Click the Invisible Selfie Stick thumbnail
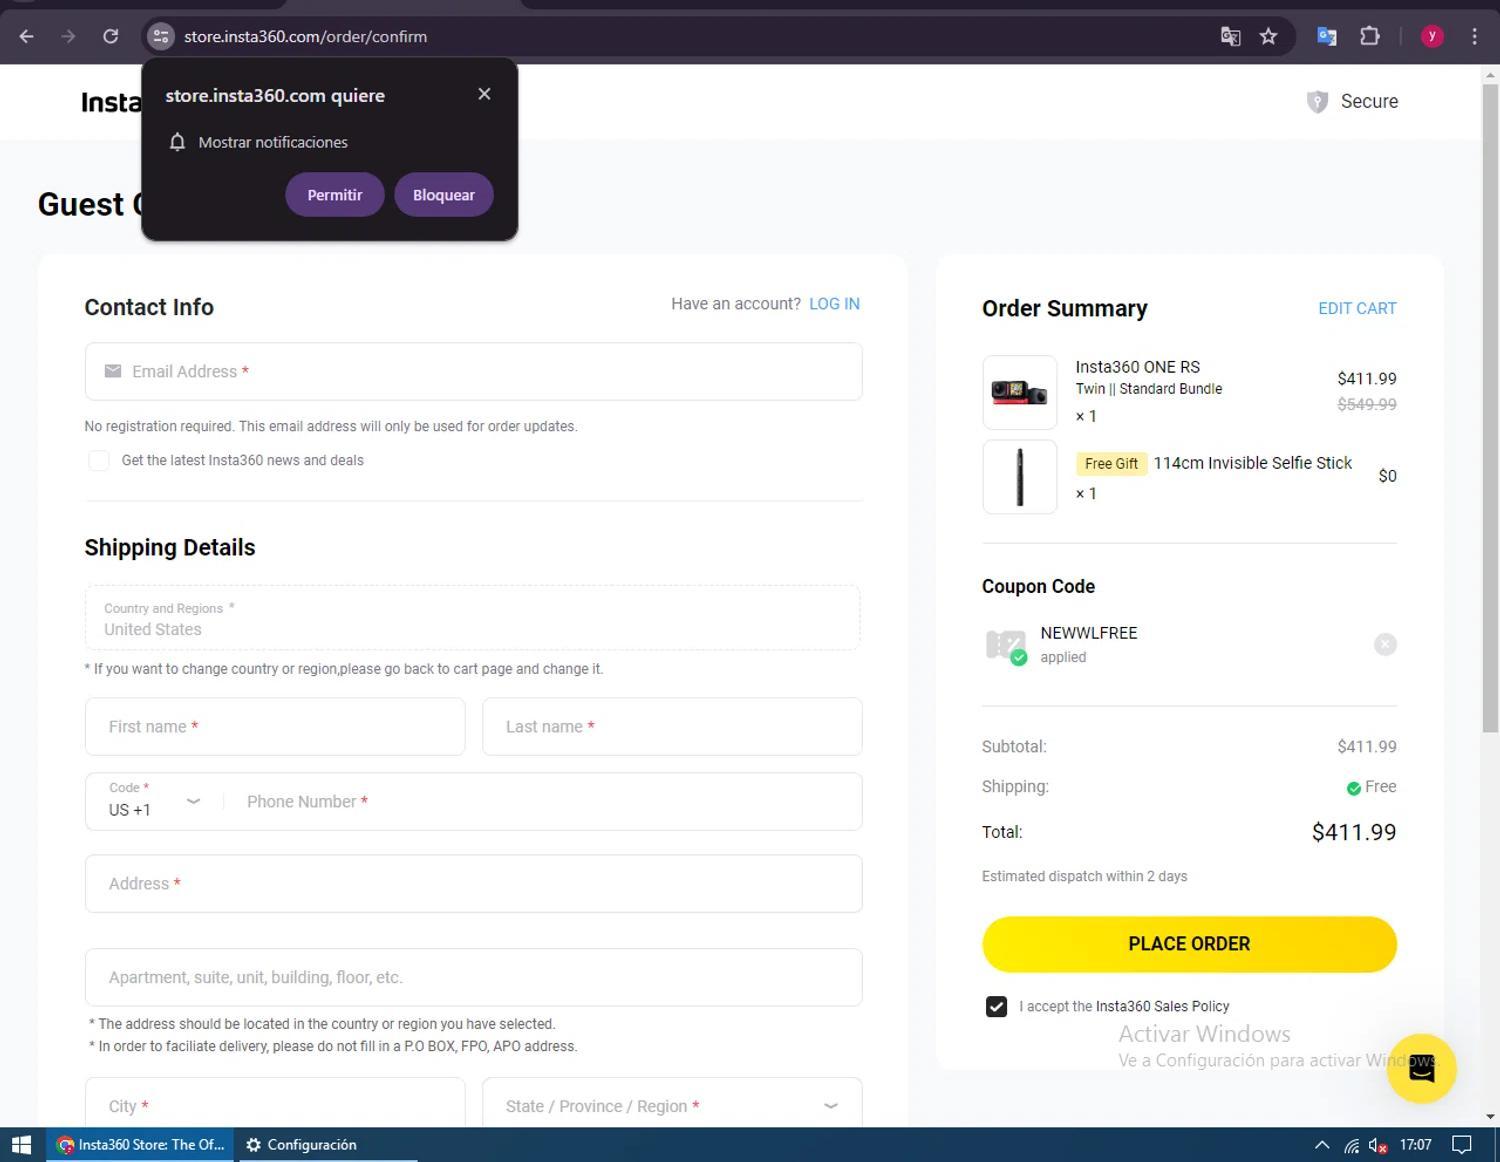This screenshot has height=1162, width=1500. (1020, 477)
